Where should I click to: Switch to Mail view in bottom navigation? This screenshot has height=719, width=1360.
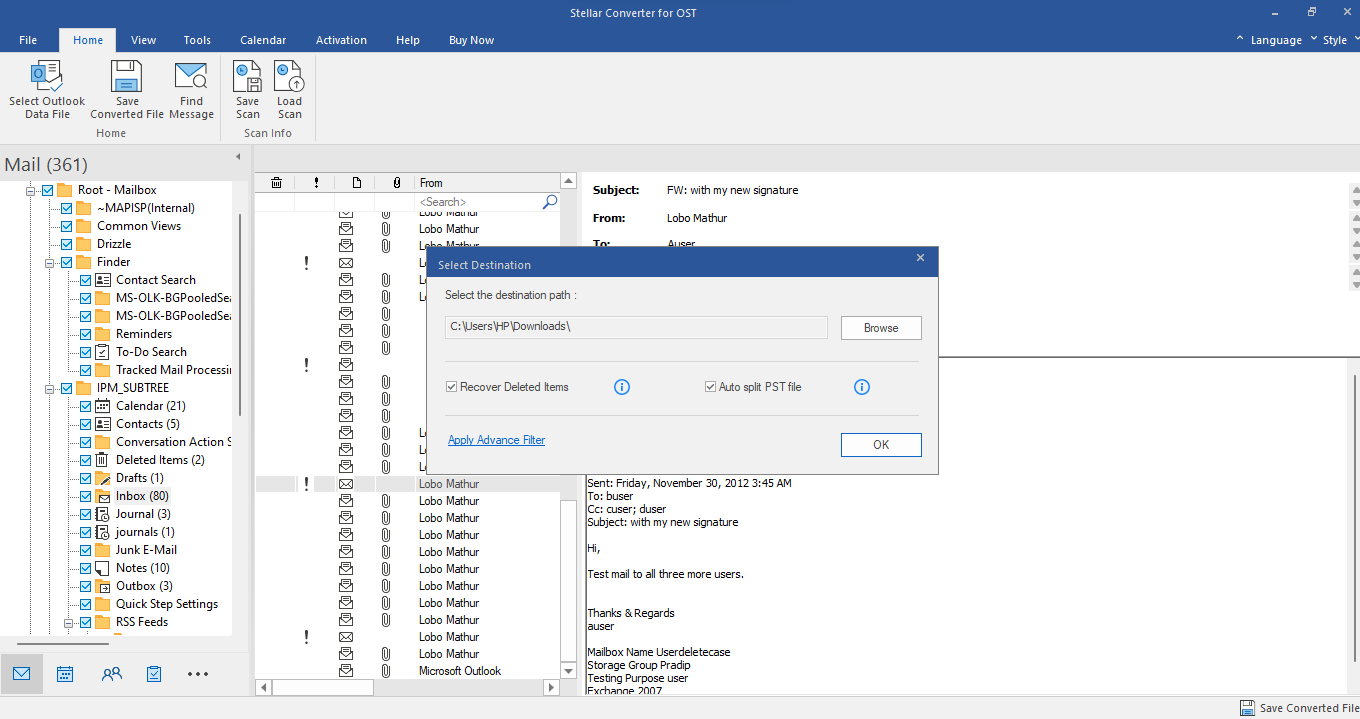(x=21, y=674)
